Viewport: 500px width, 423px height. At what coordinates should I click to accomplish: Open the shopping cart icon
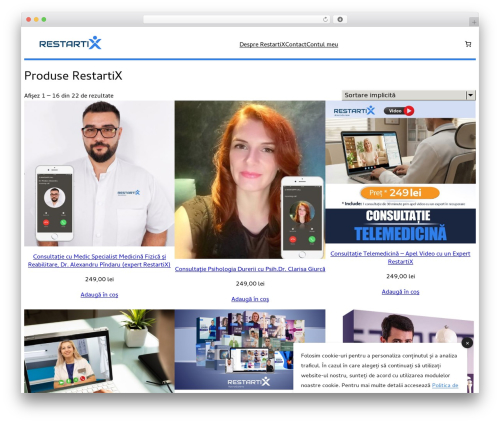tap(468, 44)
